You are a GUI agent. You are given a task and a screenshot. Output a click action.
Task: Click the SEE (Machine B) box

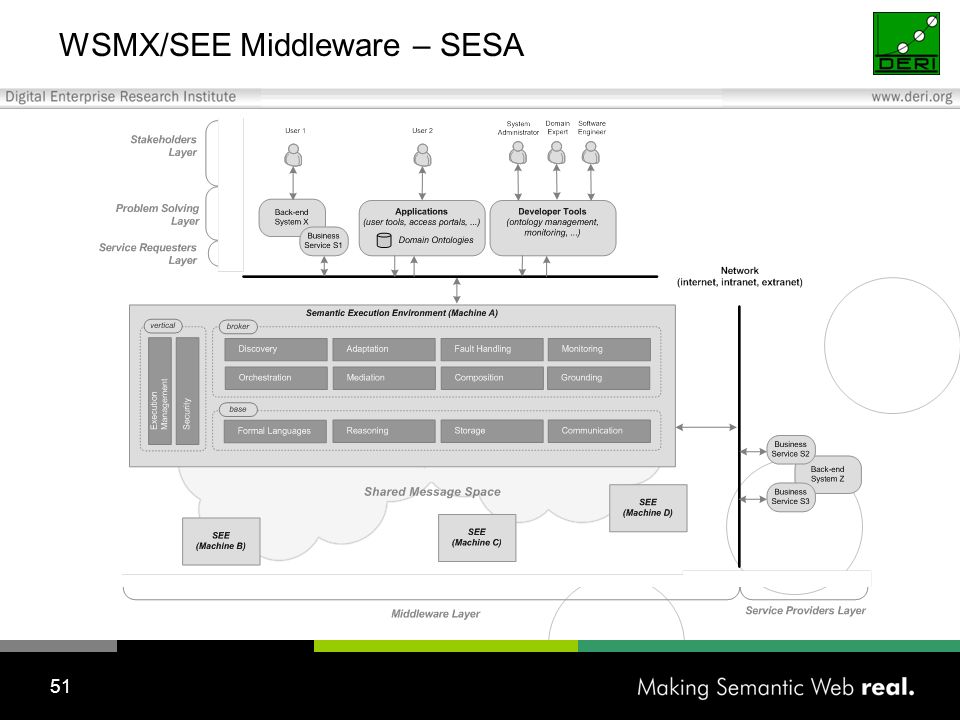coord(221,541)
